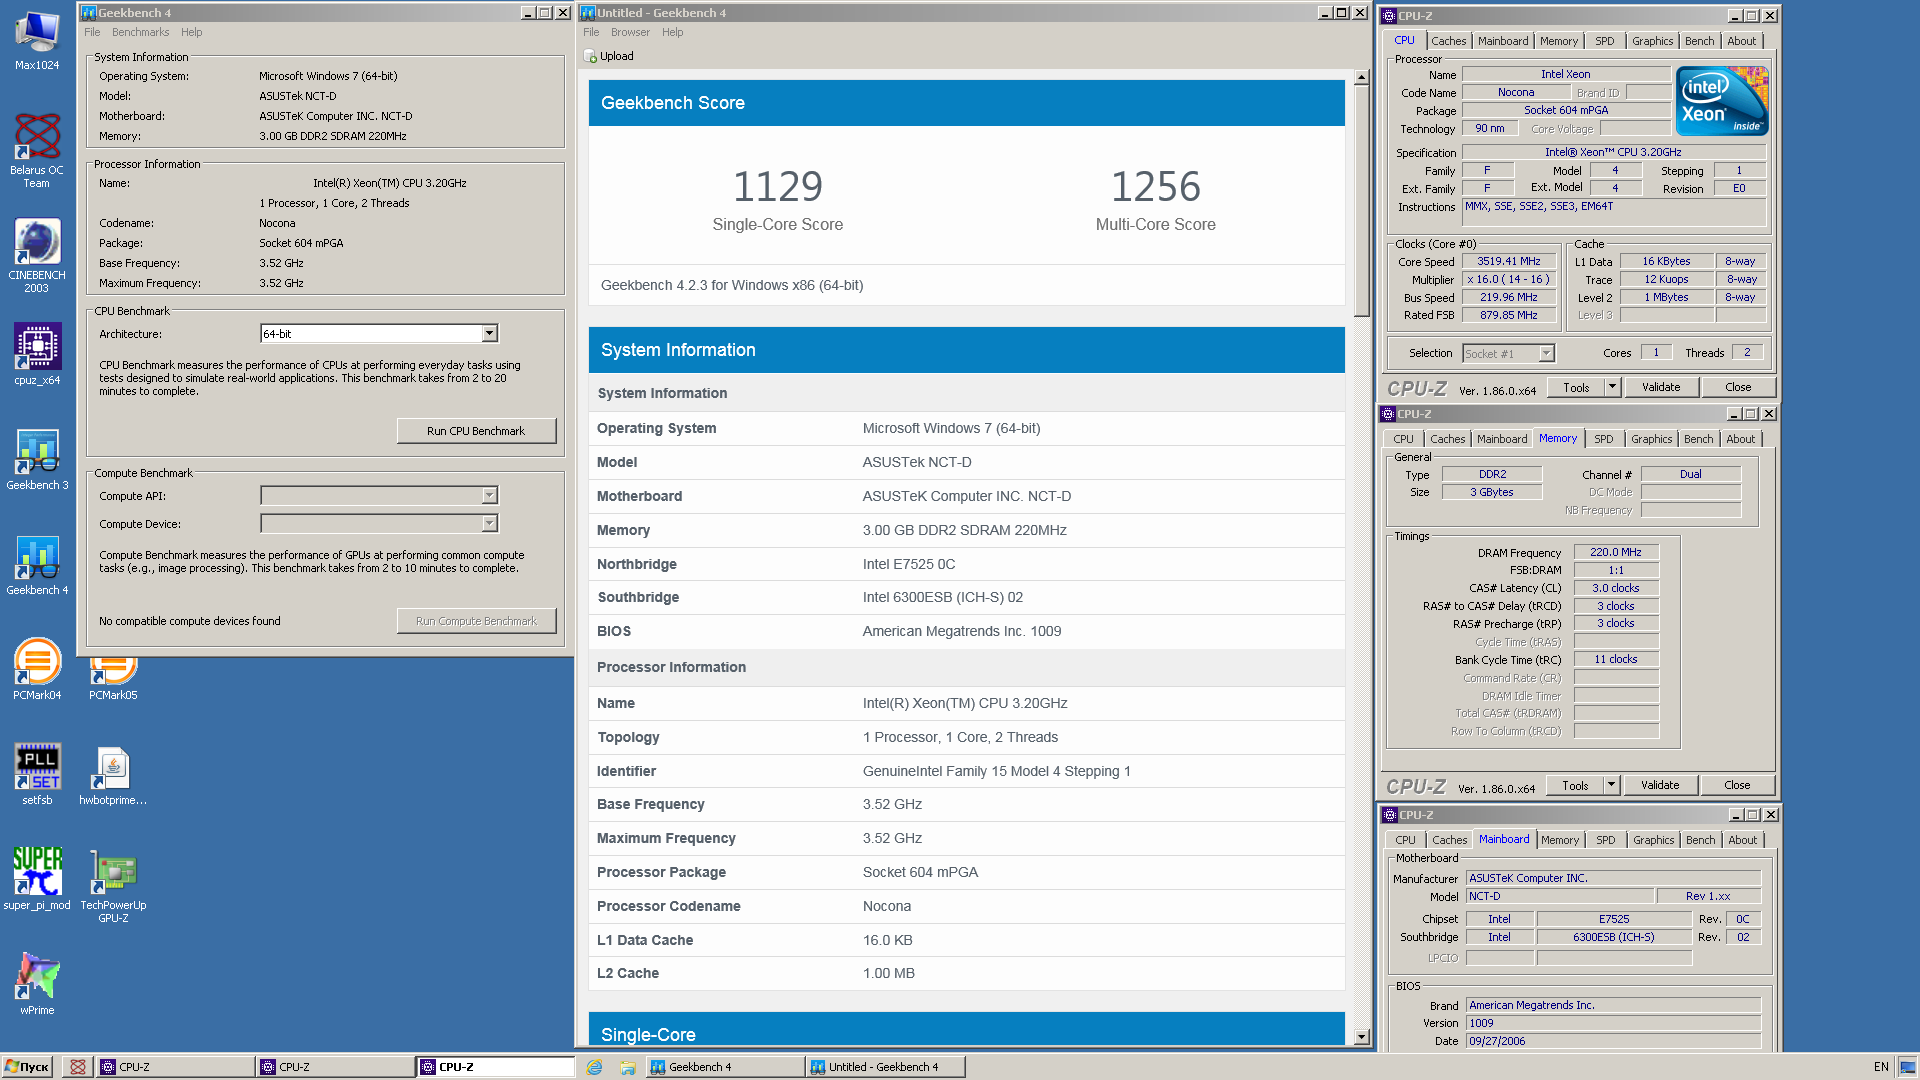Click scroll down arrow in Geekbench results
The height and width of the screenshot is (1080, 1920).
pyautogui.click(x=1361, y=1037)
